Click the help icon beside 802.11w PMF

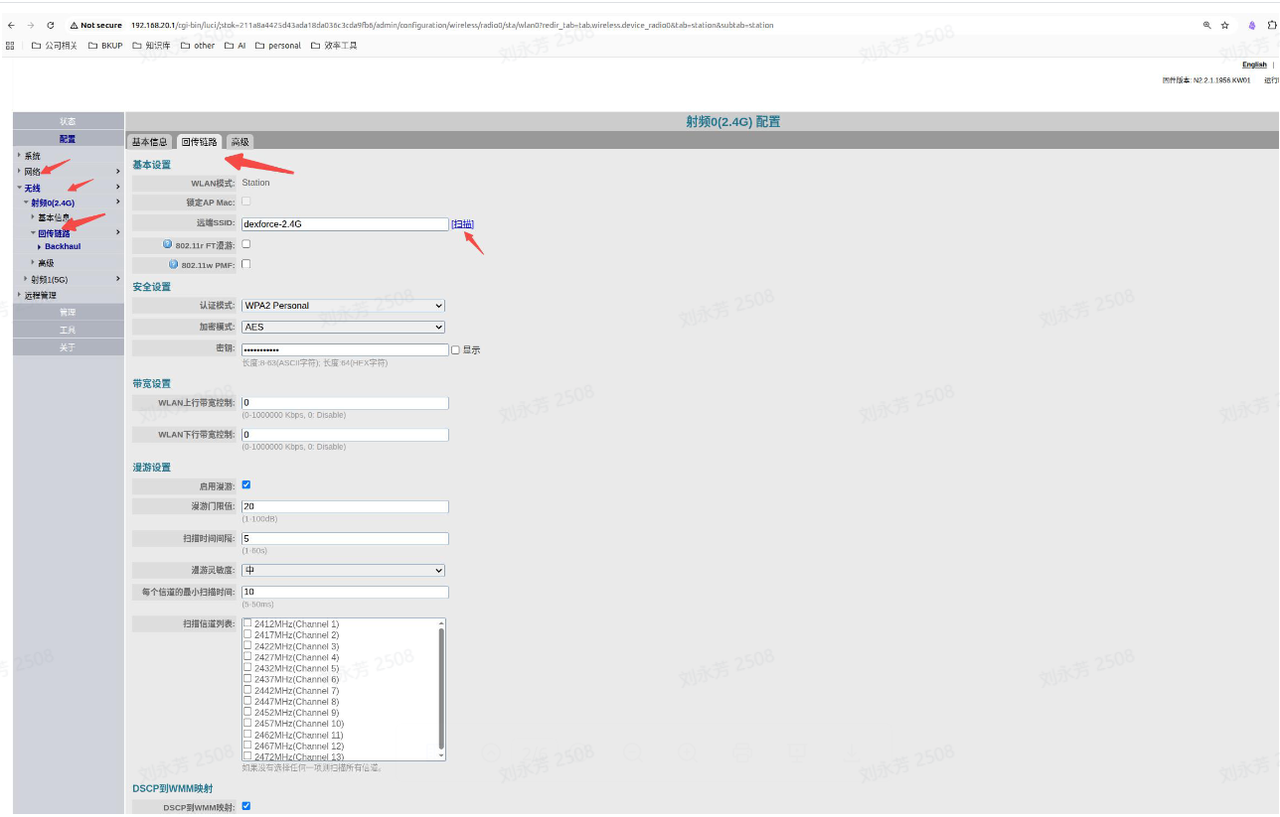(174, 264)
